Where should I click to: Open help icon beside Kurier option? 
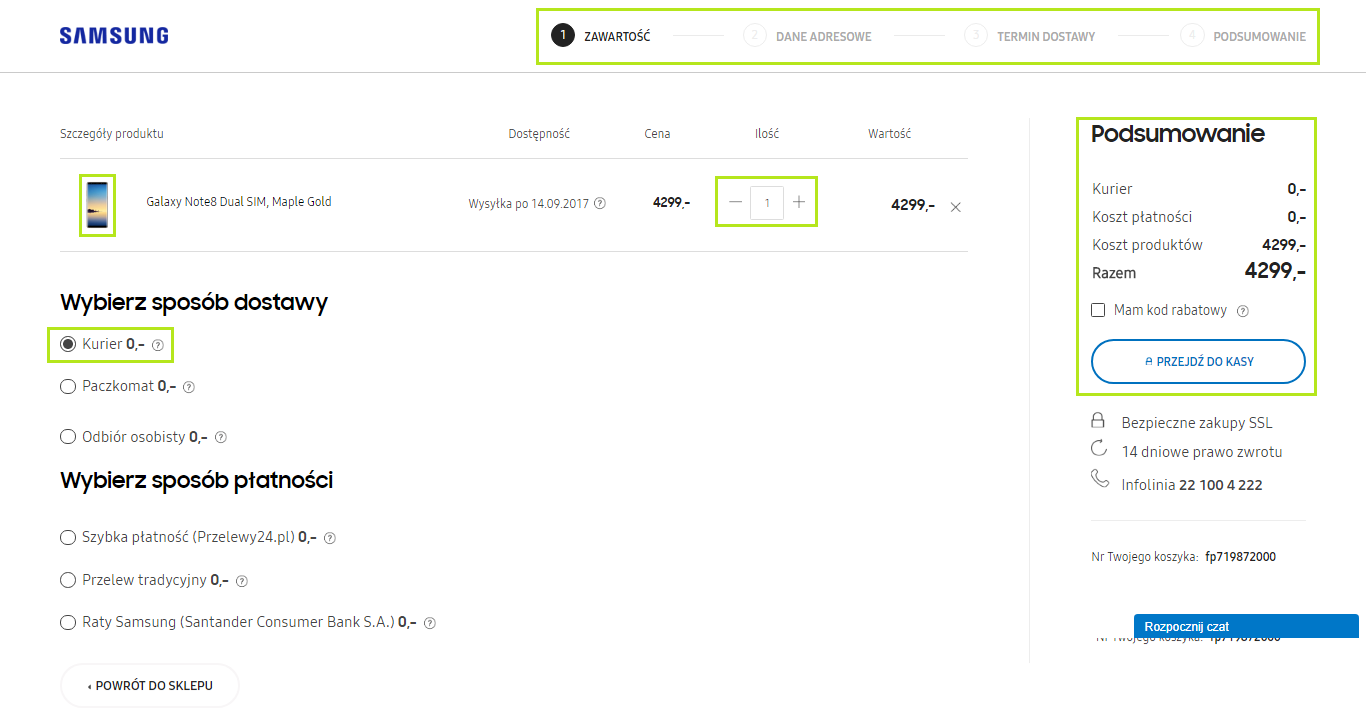(x=157, y=345)
